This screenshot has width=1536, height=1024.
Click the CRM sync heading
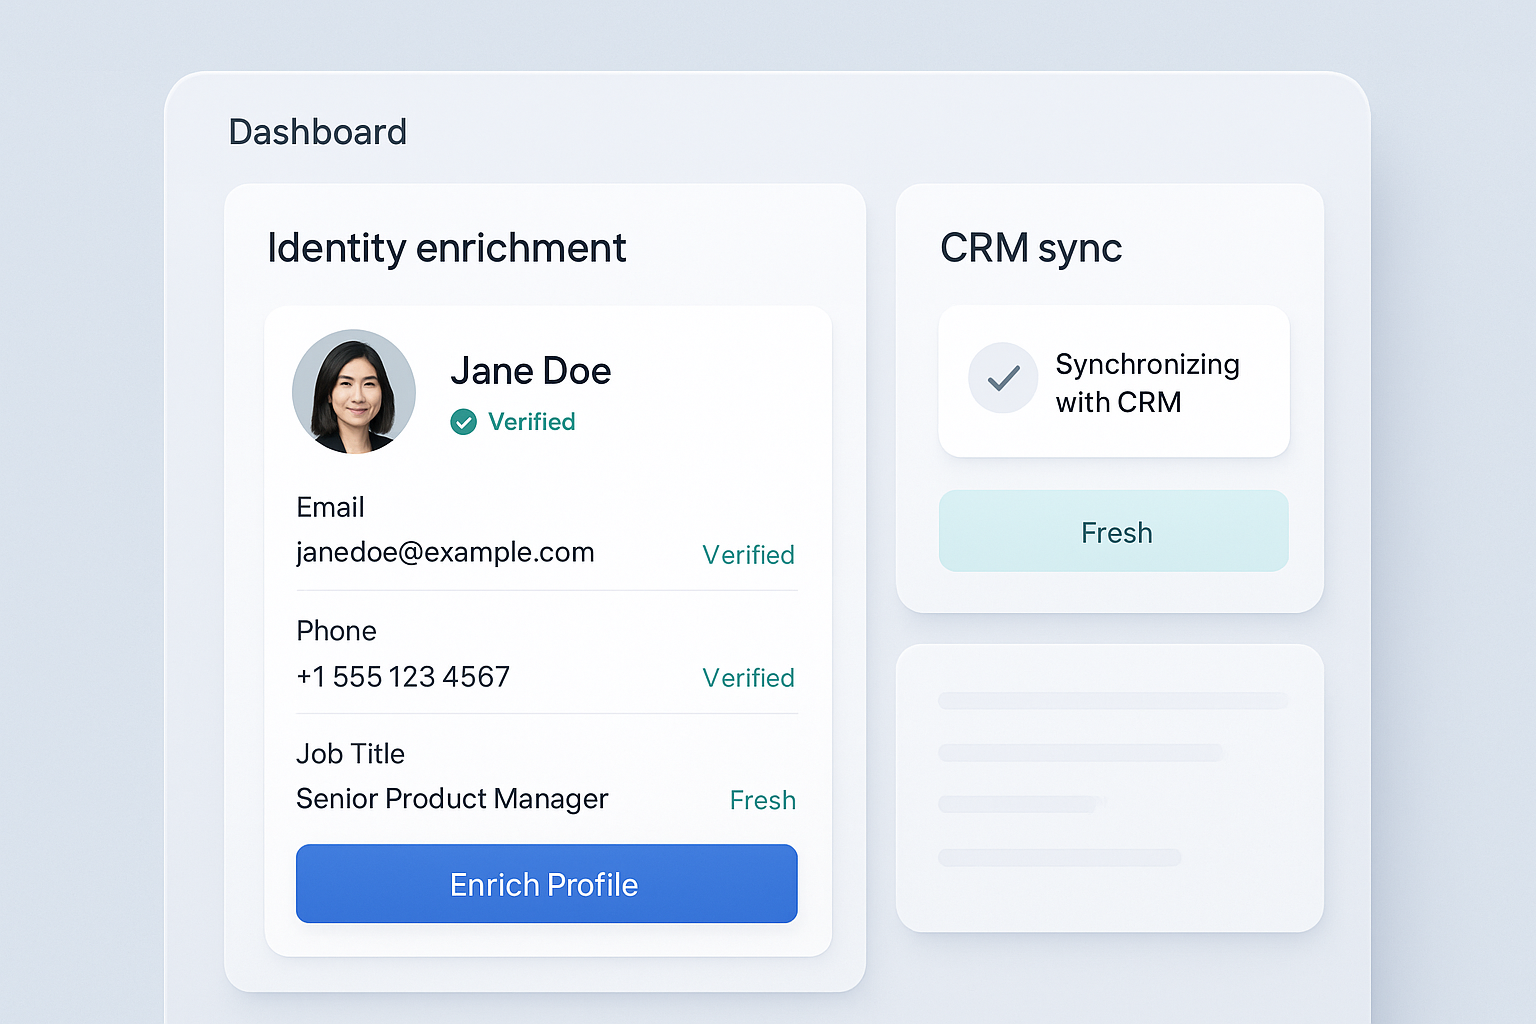pyautogui.click(x=1031, y=248)
